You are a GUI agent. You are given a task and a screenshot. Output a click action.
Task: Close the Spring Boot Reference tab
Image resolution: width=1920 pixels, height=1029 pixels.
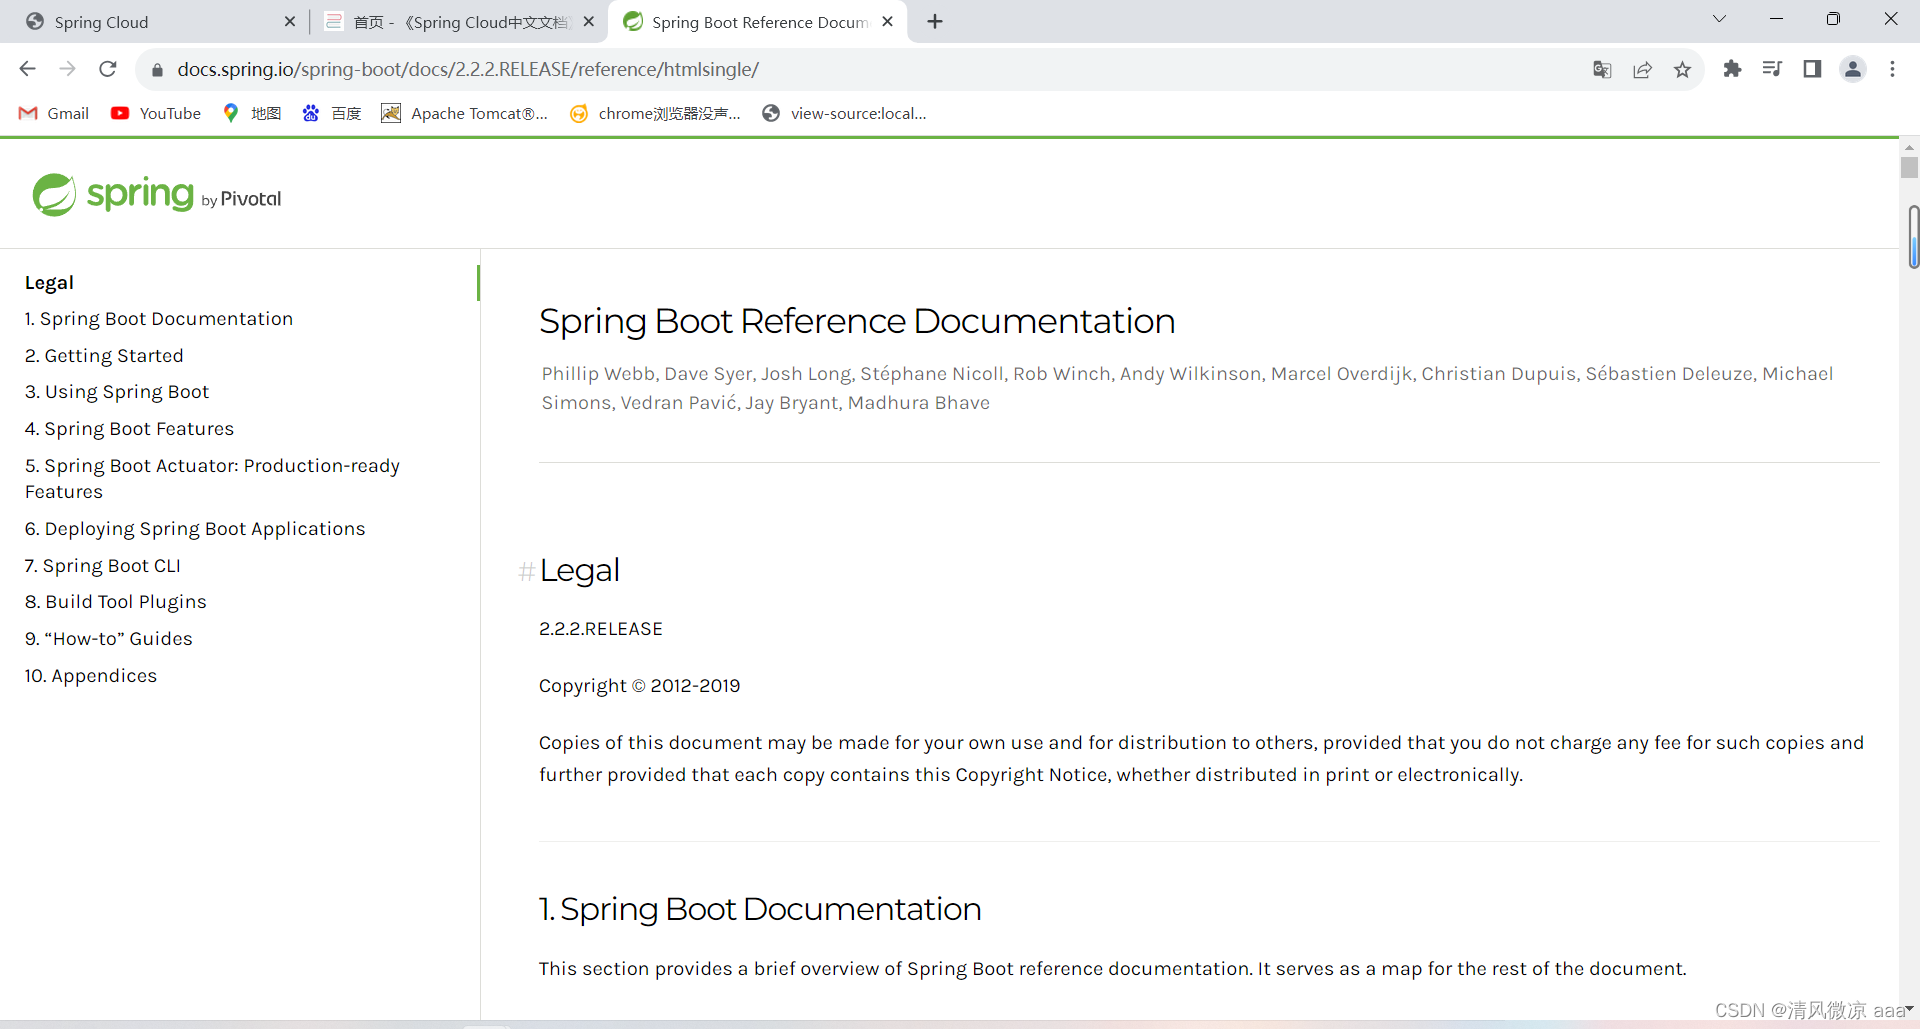(x=887, y=21)
